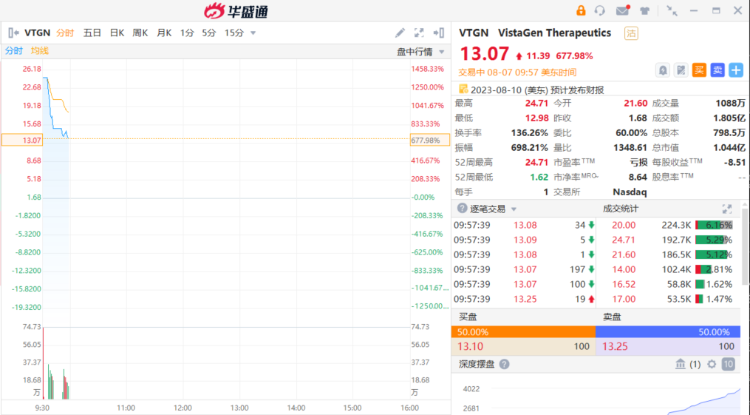This screenshot has width=750, height=415.
Task: Click the tick trade with volume 197
Action: click(x=524, y=269)
